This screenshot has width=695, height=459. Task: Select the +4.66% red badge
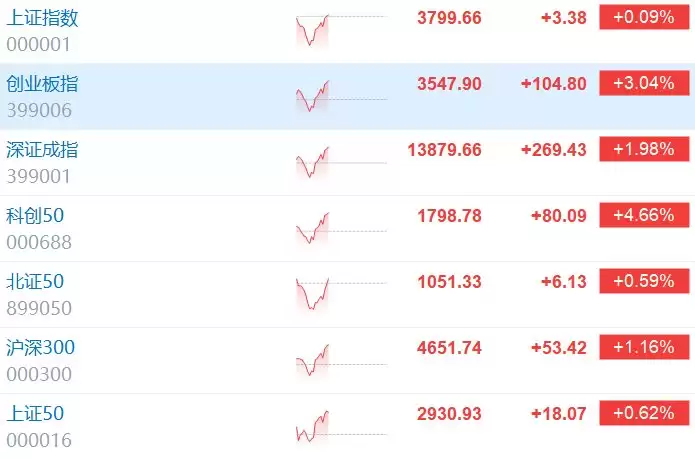point(644,215)
